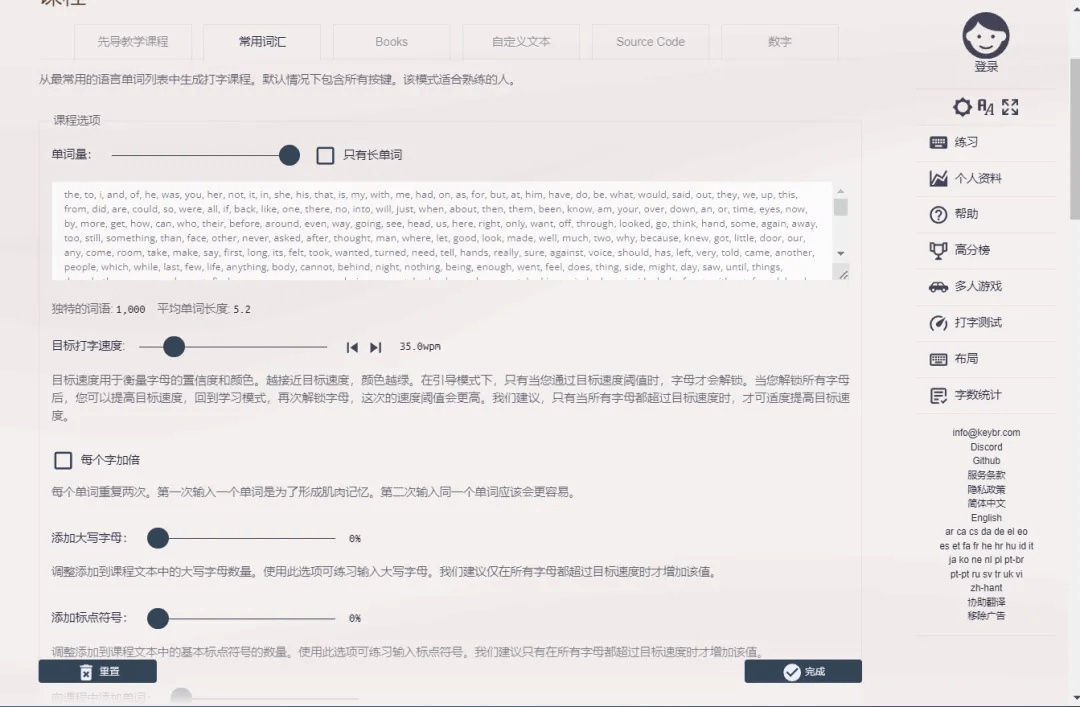Switch to the 自定义文本 tab
The image size is (1080, 707).
(x=521, y=42)
